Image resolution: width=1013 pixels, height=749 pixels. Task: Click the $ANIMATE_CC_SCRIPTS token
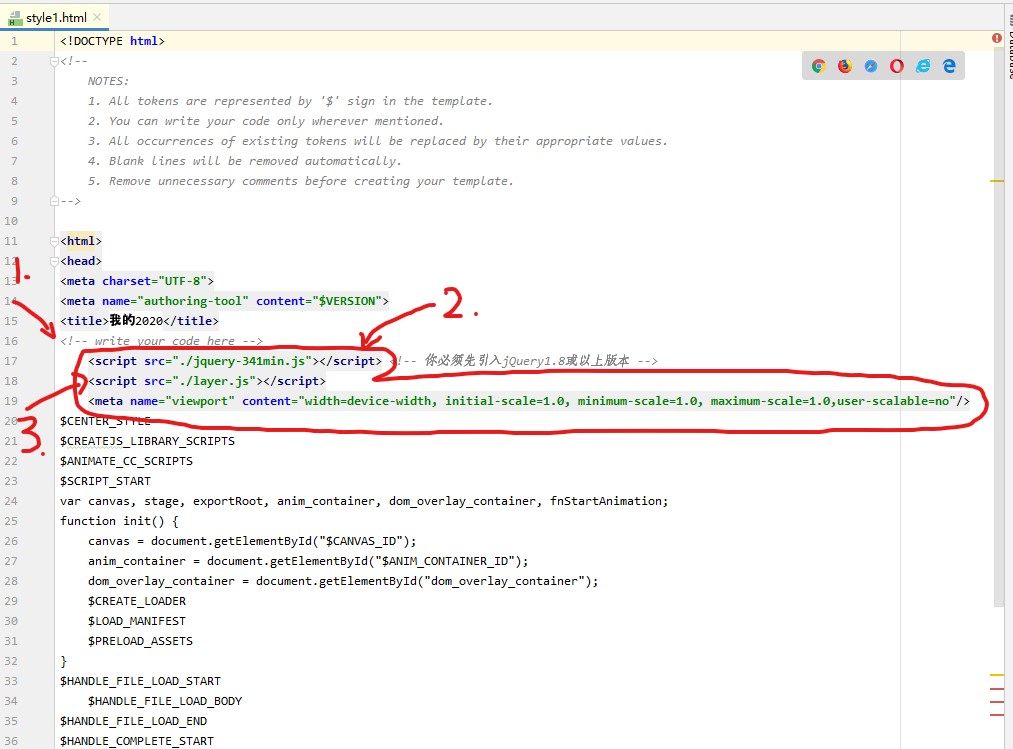pyautogui.click(x=127, y=461)
